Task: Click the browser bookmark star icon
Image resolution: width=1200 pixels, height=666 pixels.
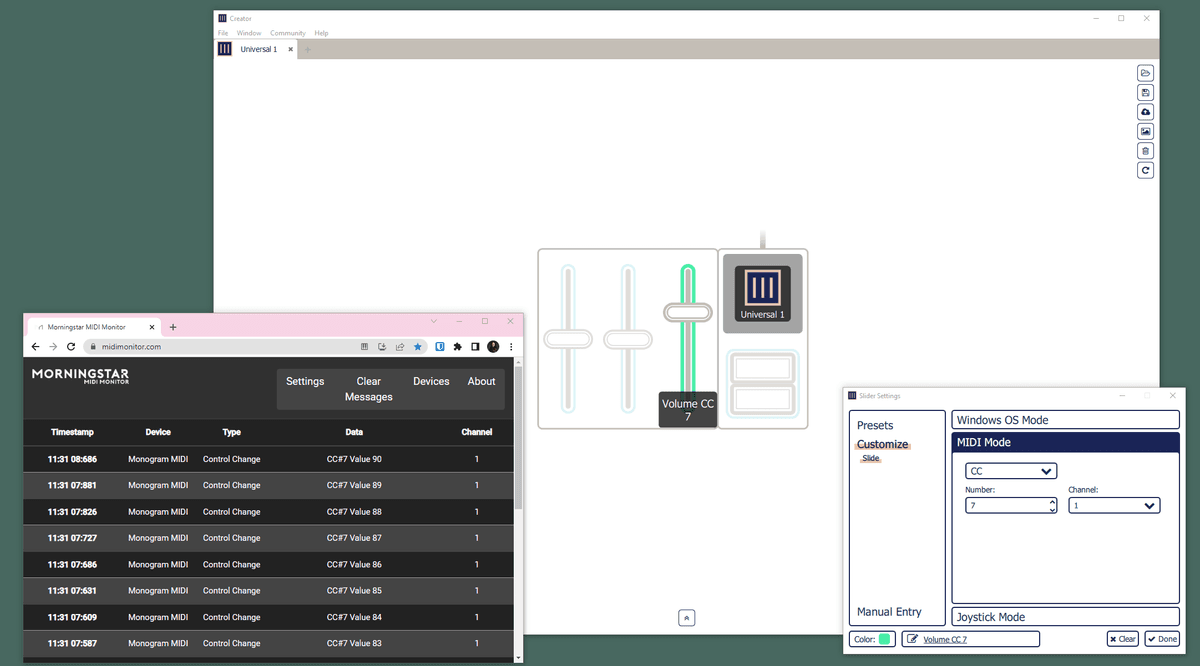Action: coord(418,347)
